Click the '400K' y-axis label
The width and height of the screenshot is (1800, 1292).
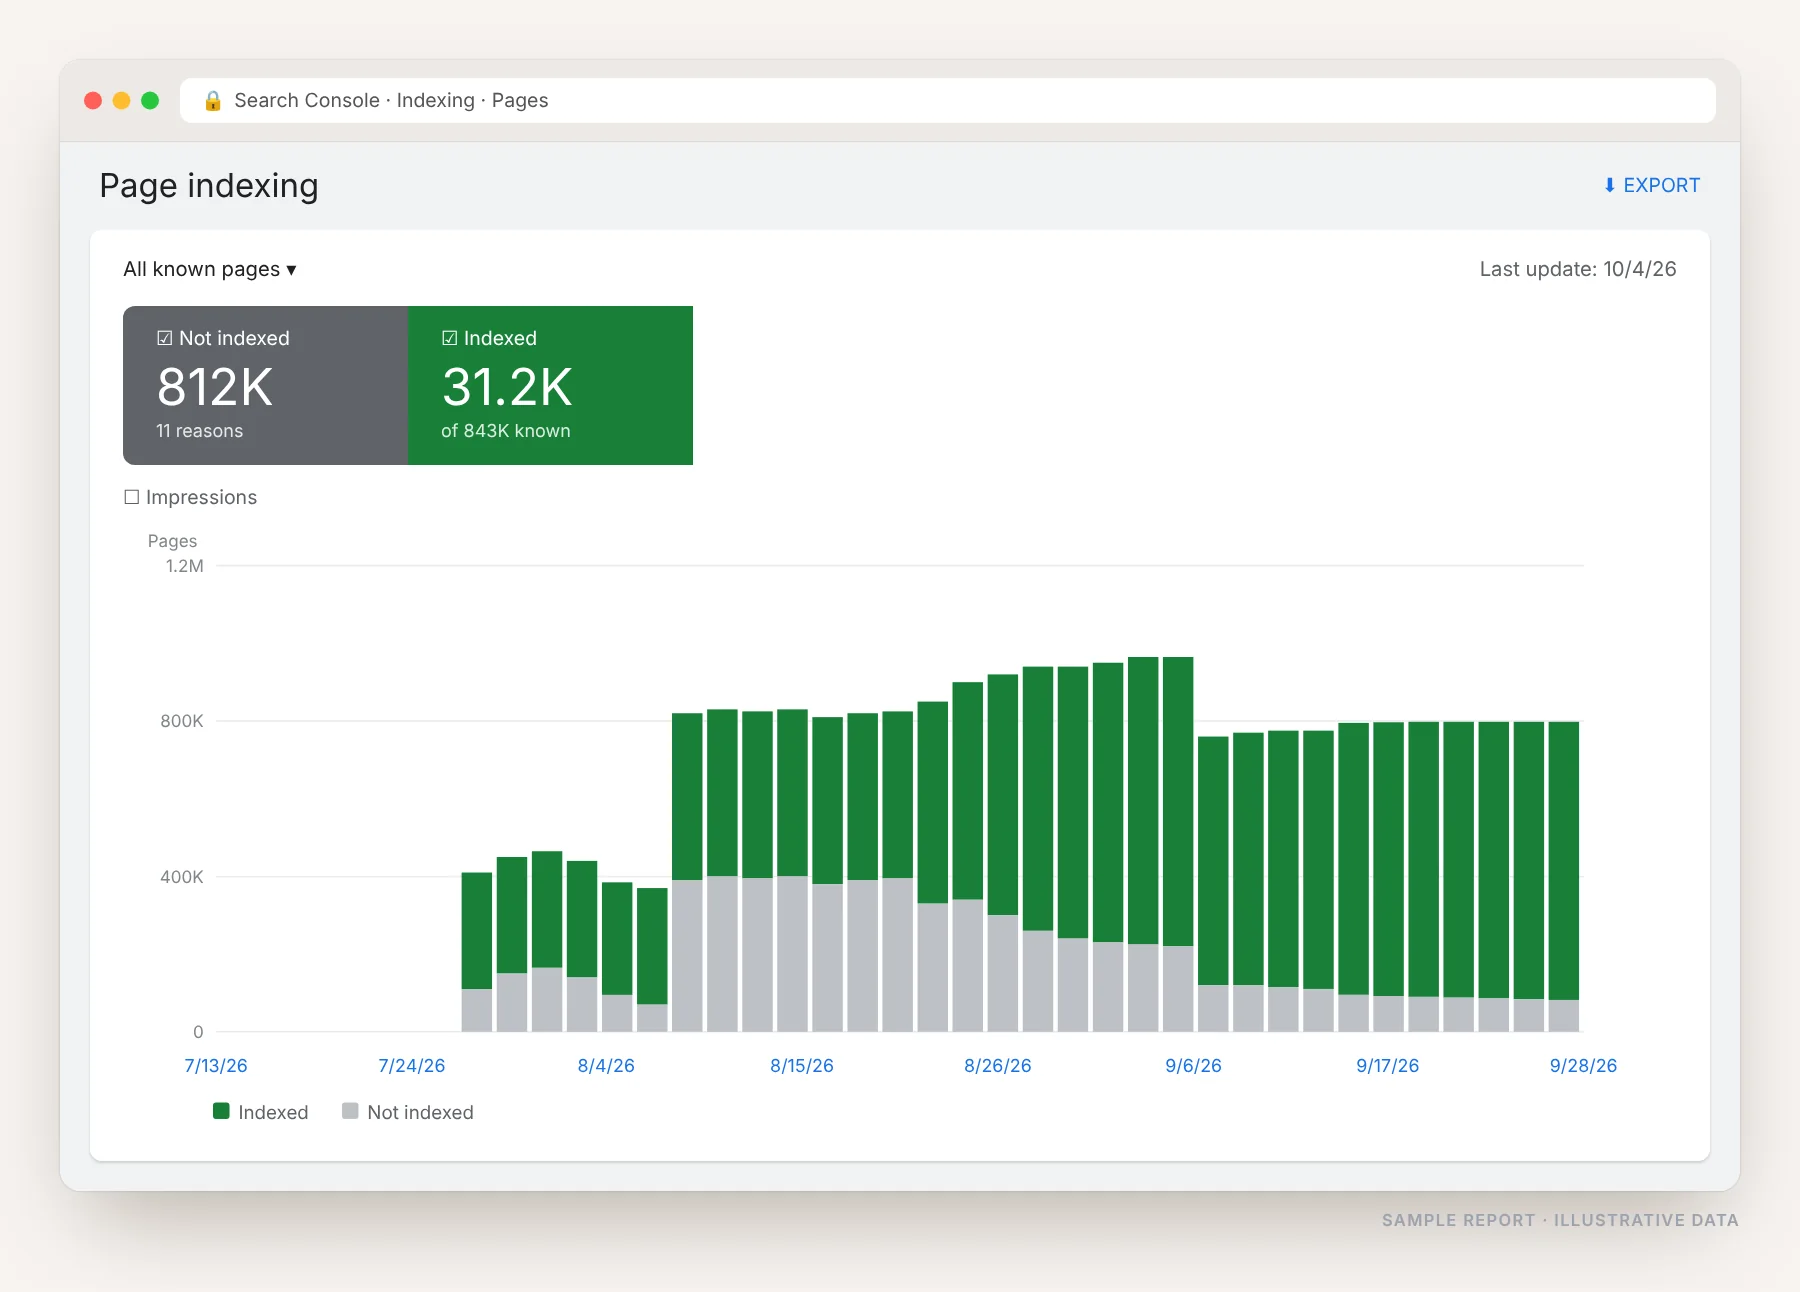[x=182, y=877]
